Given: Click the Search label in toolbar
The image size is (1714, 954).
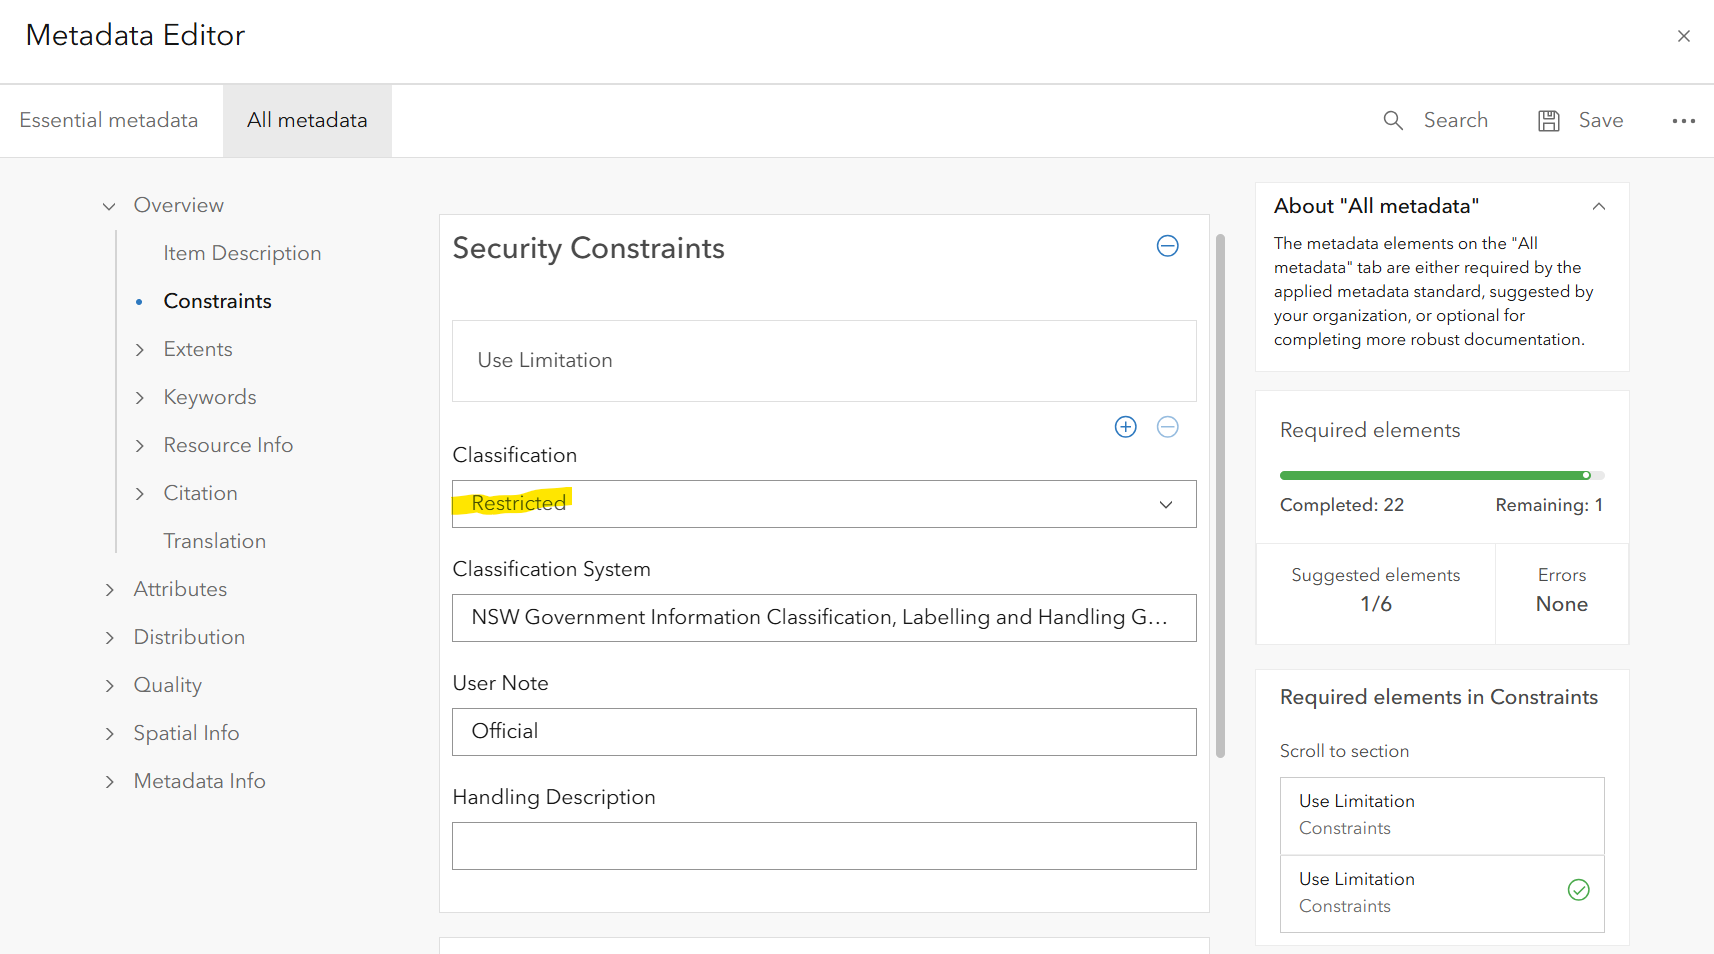Looking at the screenshot, I should (1456, 120).
